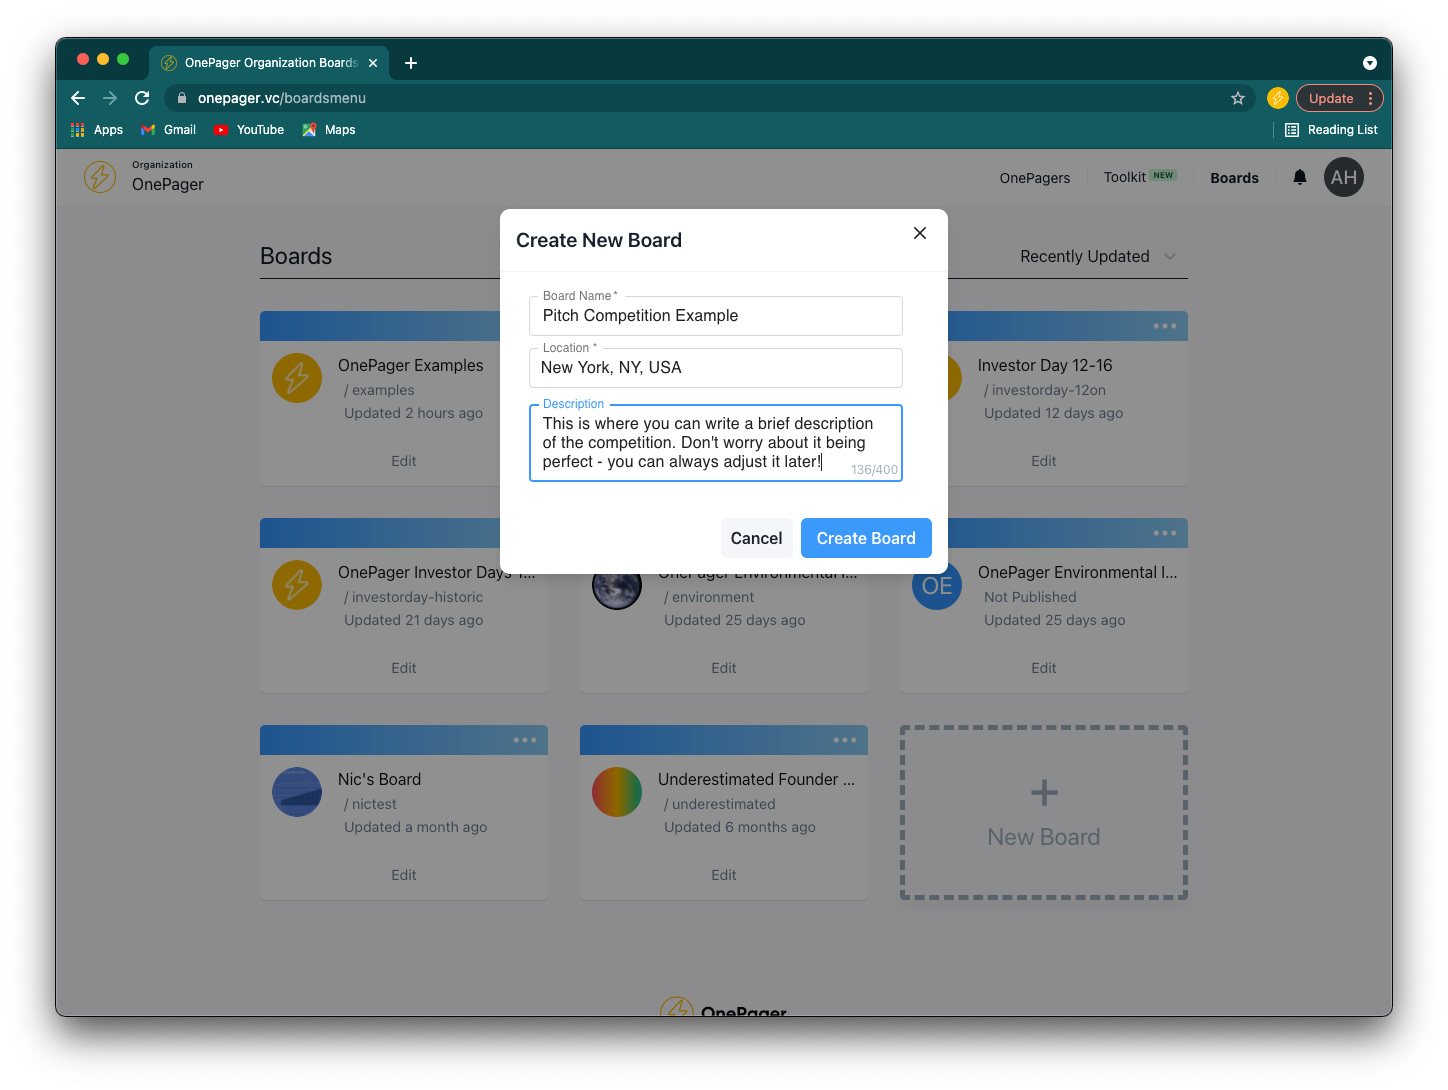Edit the Board Name field
Viewport: 1448px width, 1090px height.
pyautogui.click(x=716, y=316)
